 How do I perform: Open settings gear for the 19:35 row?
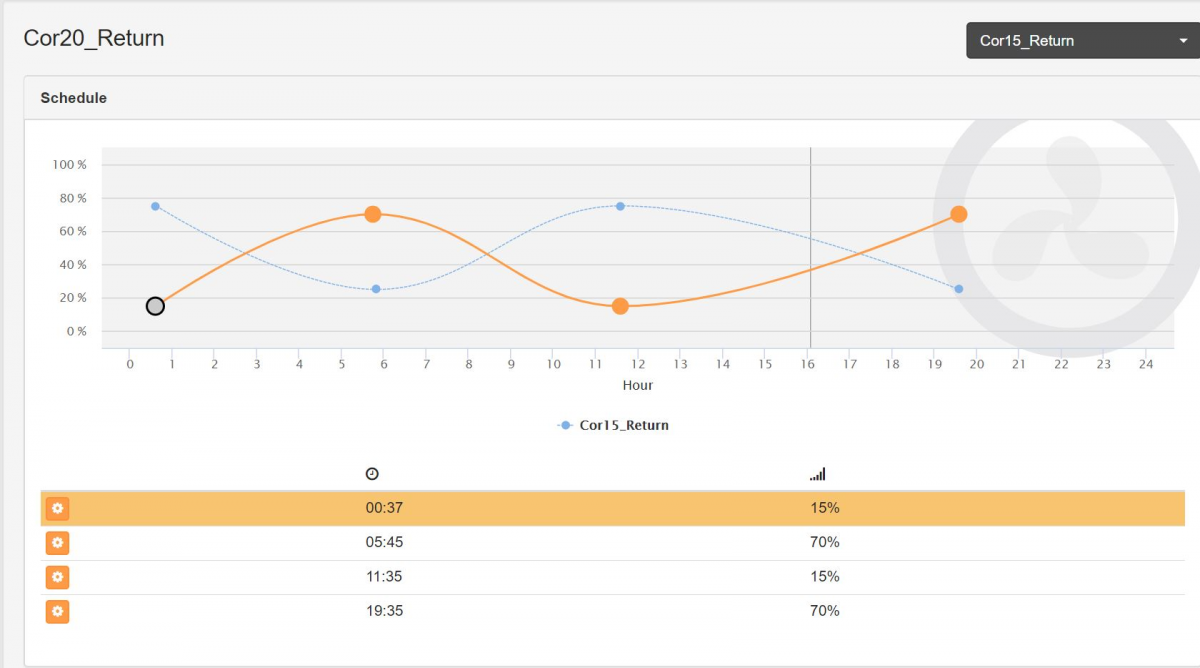(x=57, y=611)
